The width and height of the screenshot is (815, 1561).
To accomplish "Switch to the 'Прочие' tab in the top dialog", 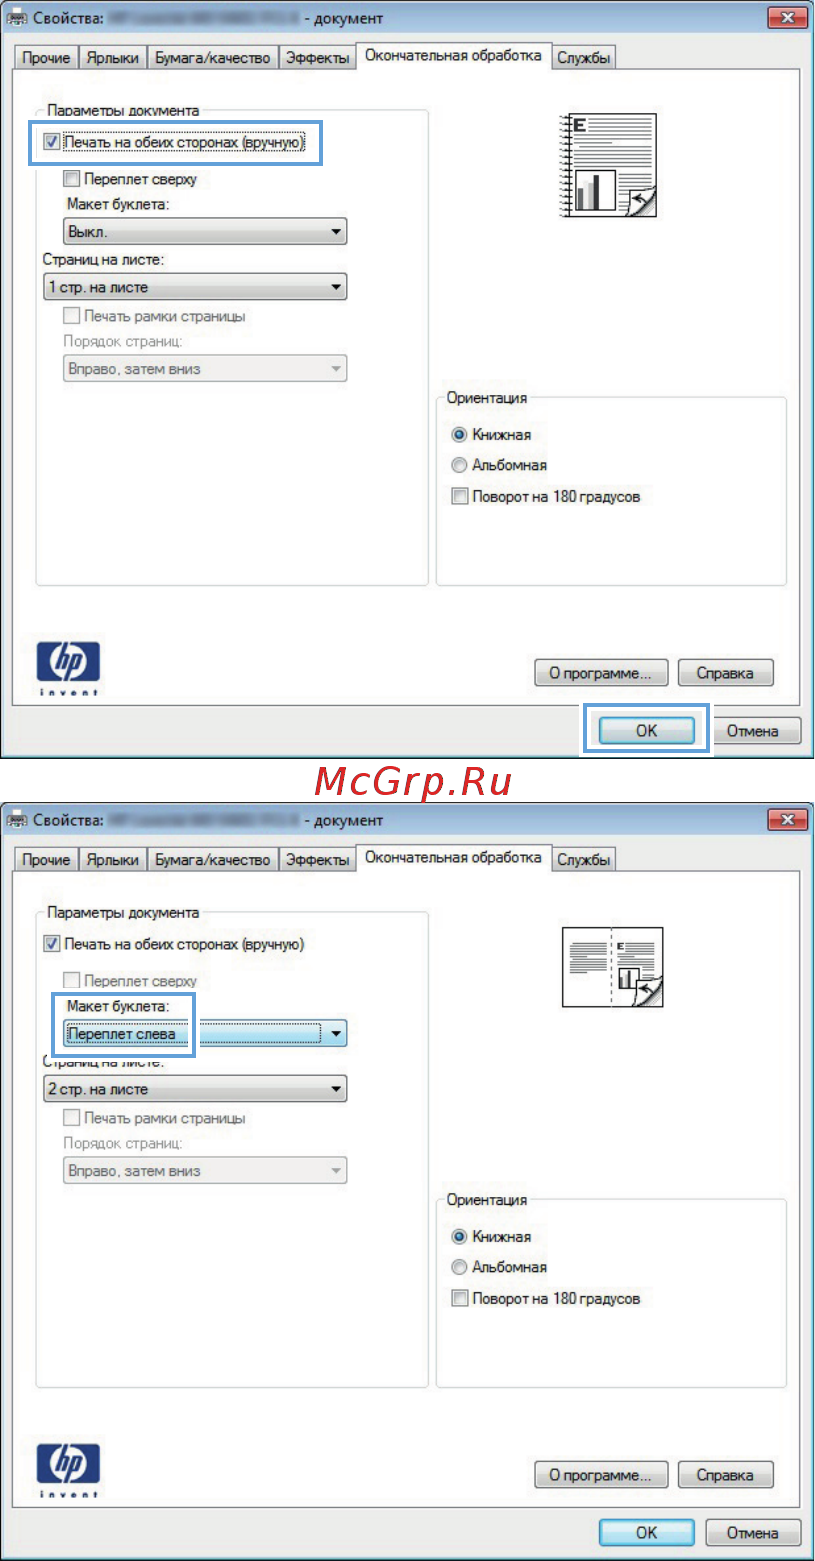I will (46, 58).
